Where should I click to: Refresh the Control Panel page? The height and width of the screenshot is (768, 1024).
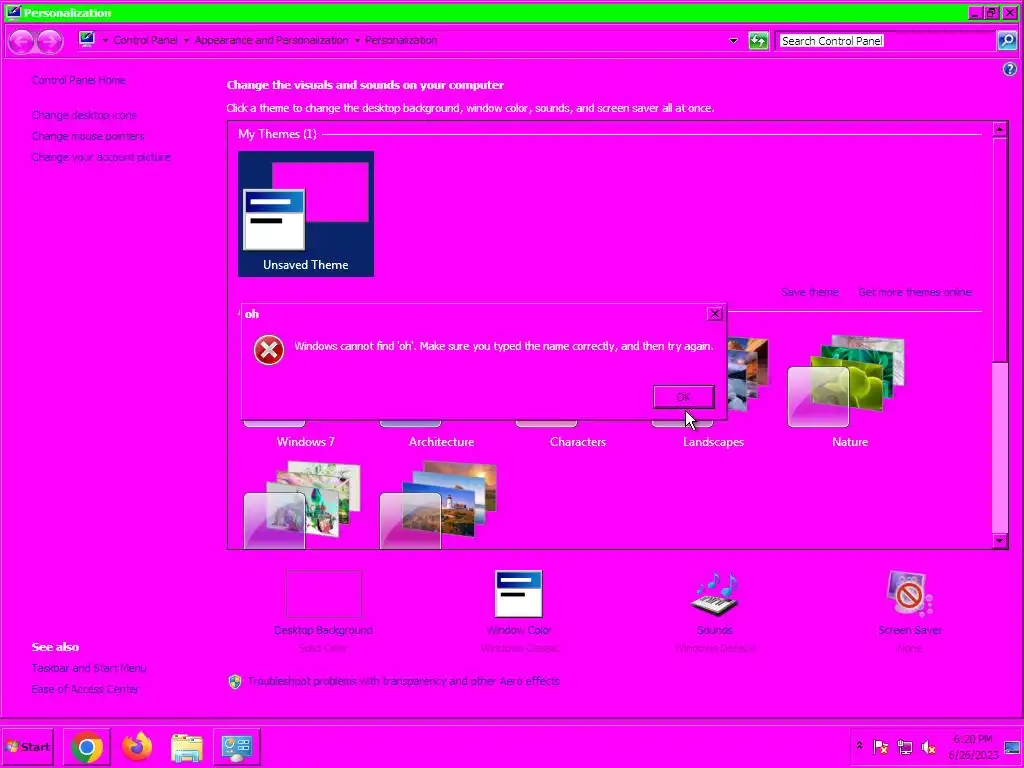[x=758, y=40]
